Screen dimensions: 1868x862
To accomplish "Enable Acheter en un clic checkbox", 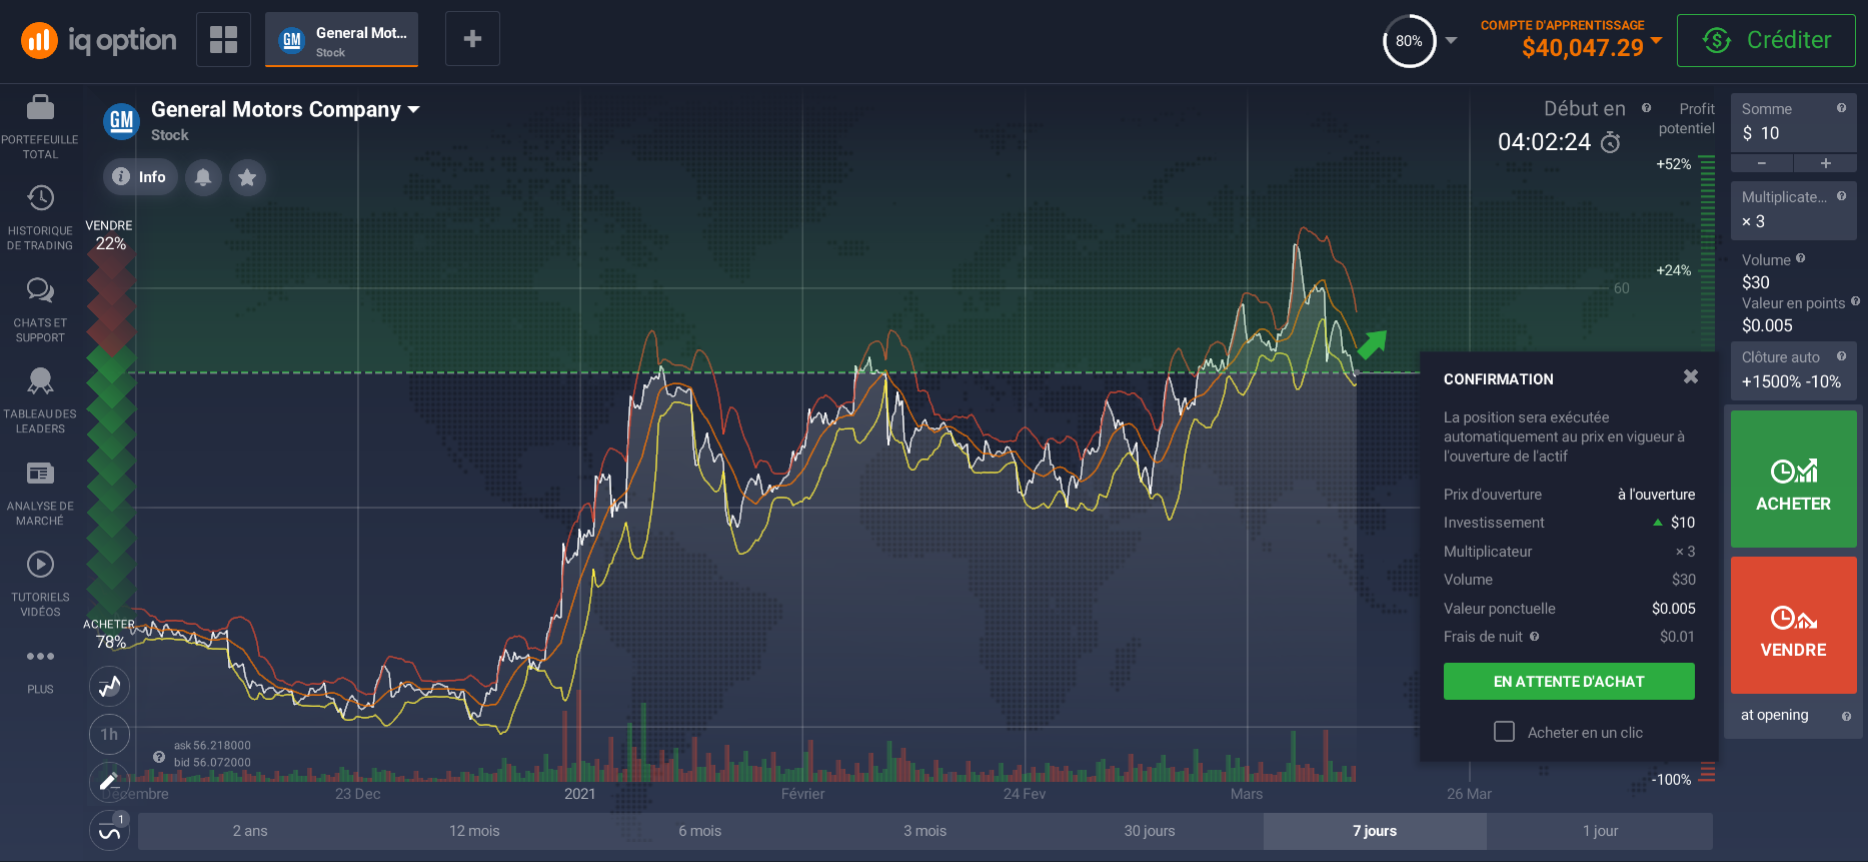I will coord(1504,732).
